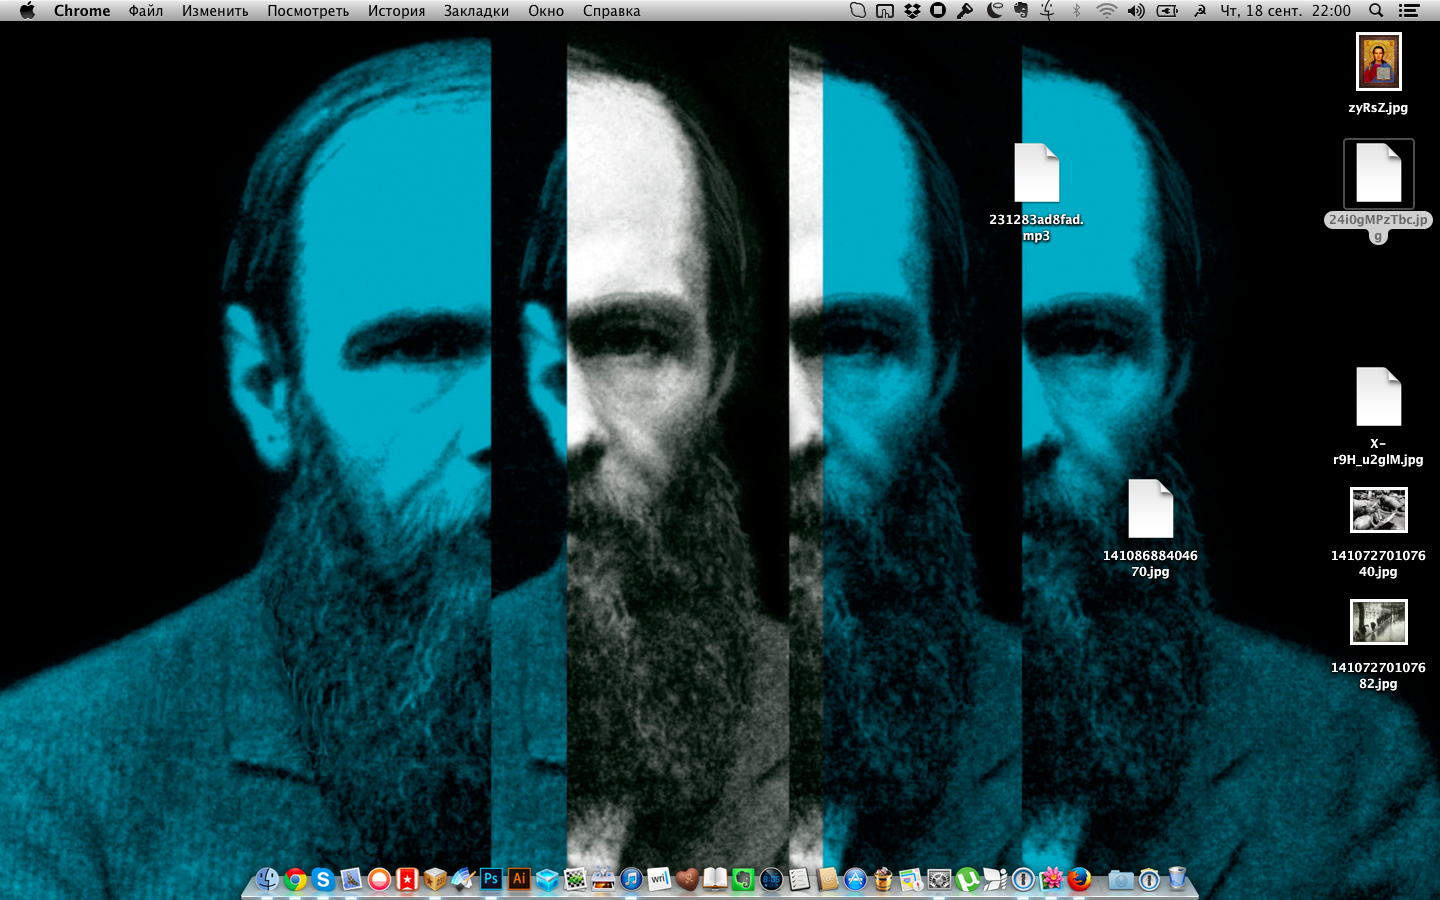Launch Illustrator from the Dock
The width and height of the screenshot is (1440, 900).
click(x=519, y=879)
